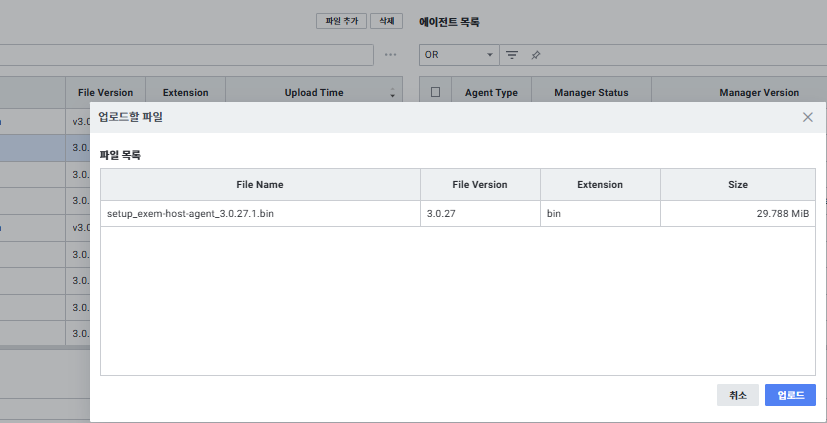Click the Upload Time sort arrow
This screenshot has height=423, width=827.
pos(391,94)
